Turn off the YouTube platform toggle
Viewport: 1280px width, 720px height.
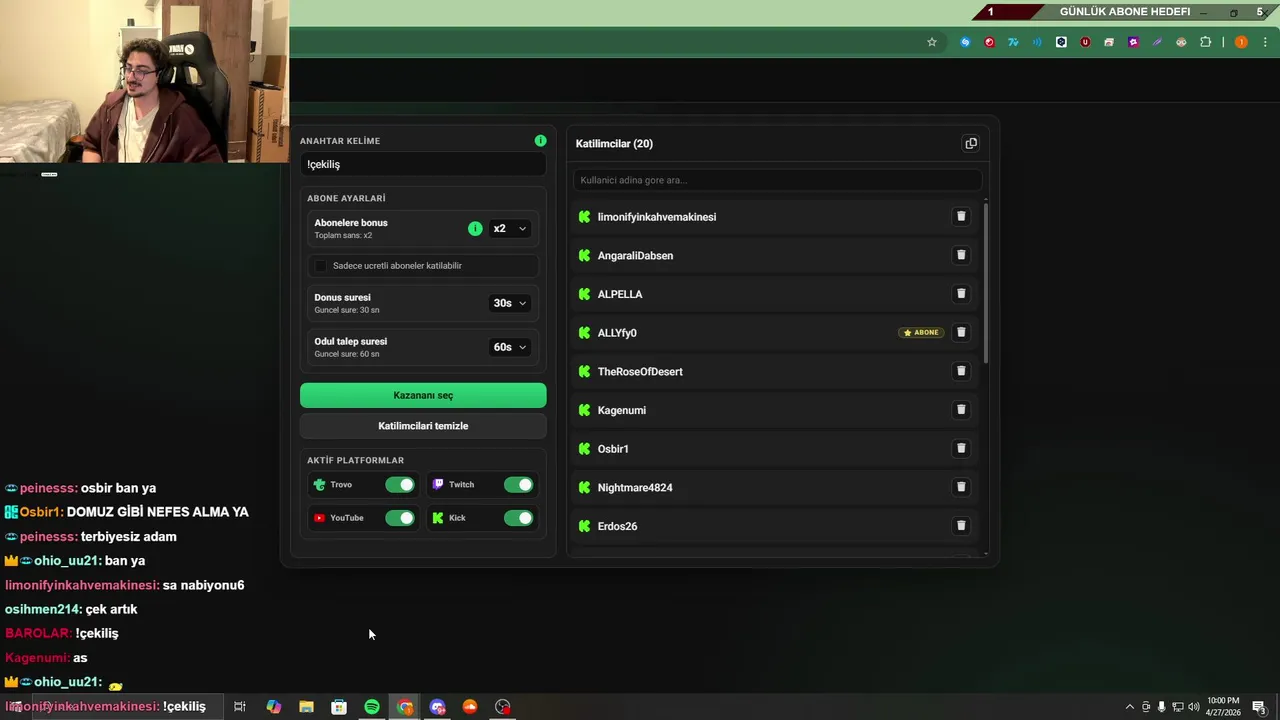point(400,518)
